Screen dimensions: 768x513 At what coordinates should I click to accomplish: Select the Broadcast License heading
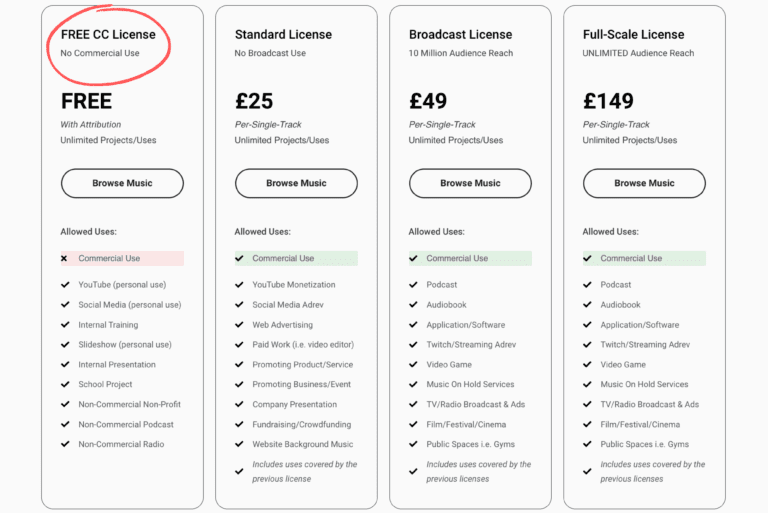(460, 35)
